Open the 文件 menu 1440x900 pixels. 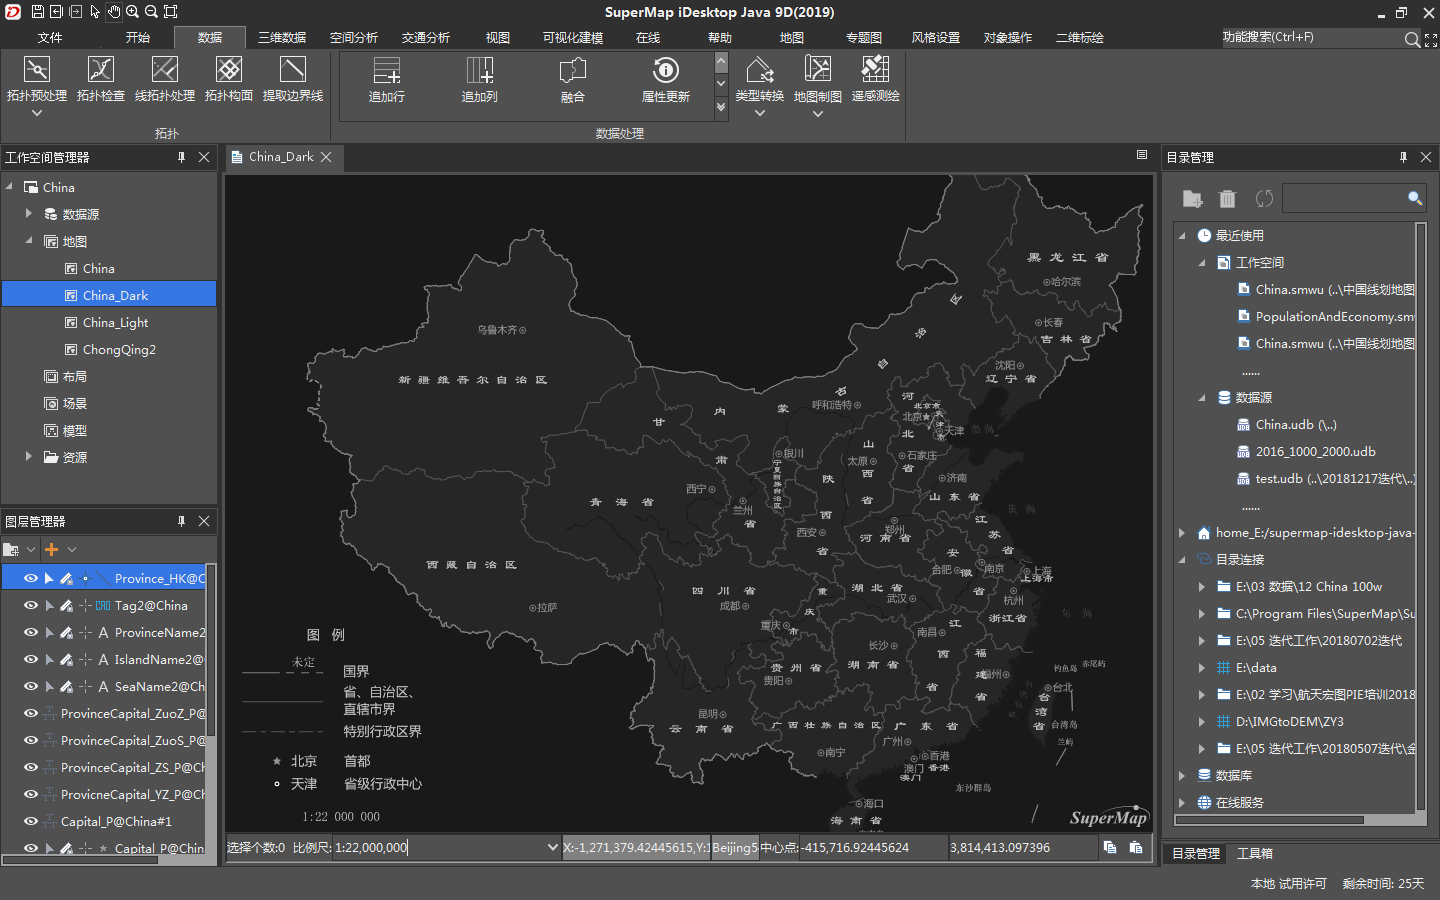click(50, 38)
